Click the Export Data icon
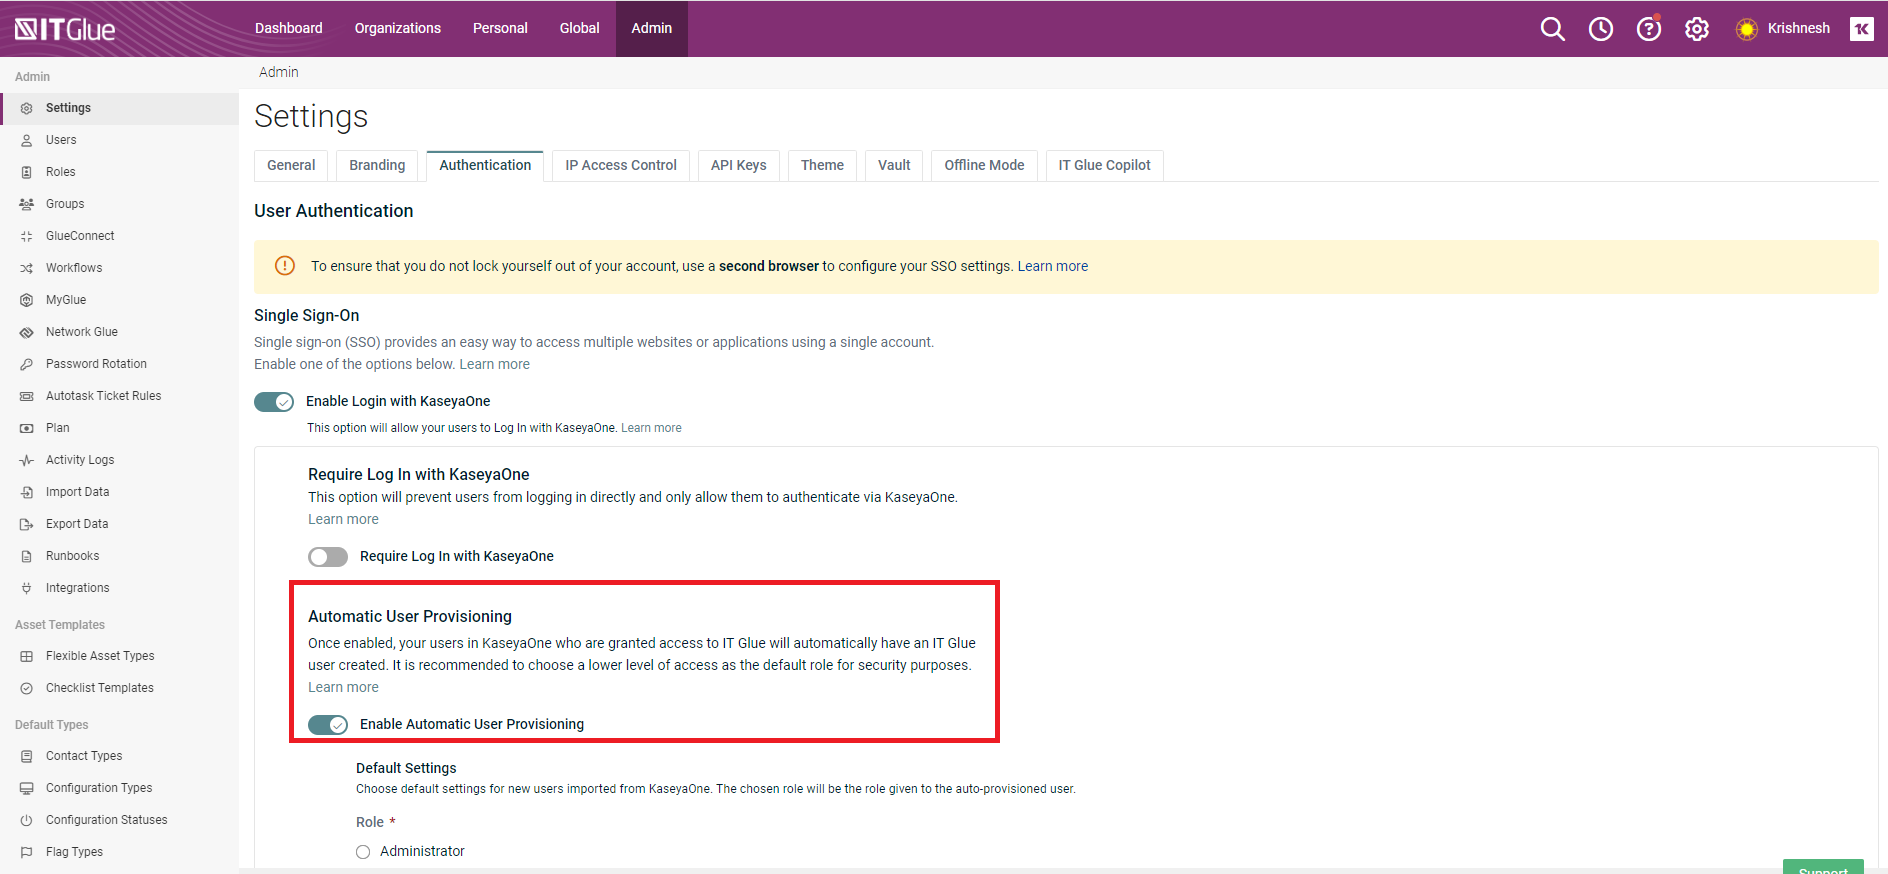The image size is (1888, 874). [27, 524]
